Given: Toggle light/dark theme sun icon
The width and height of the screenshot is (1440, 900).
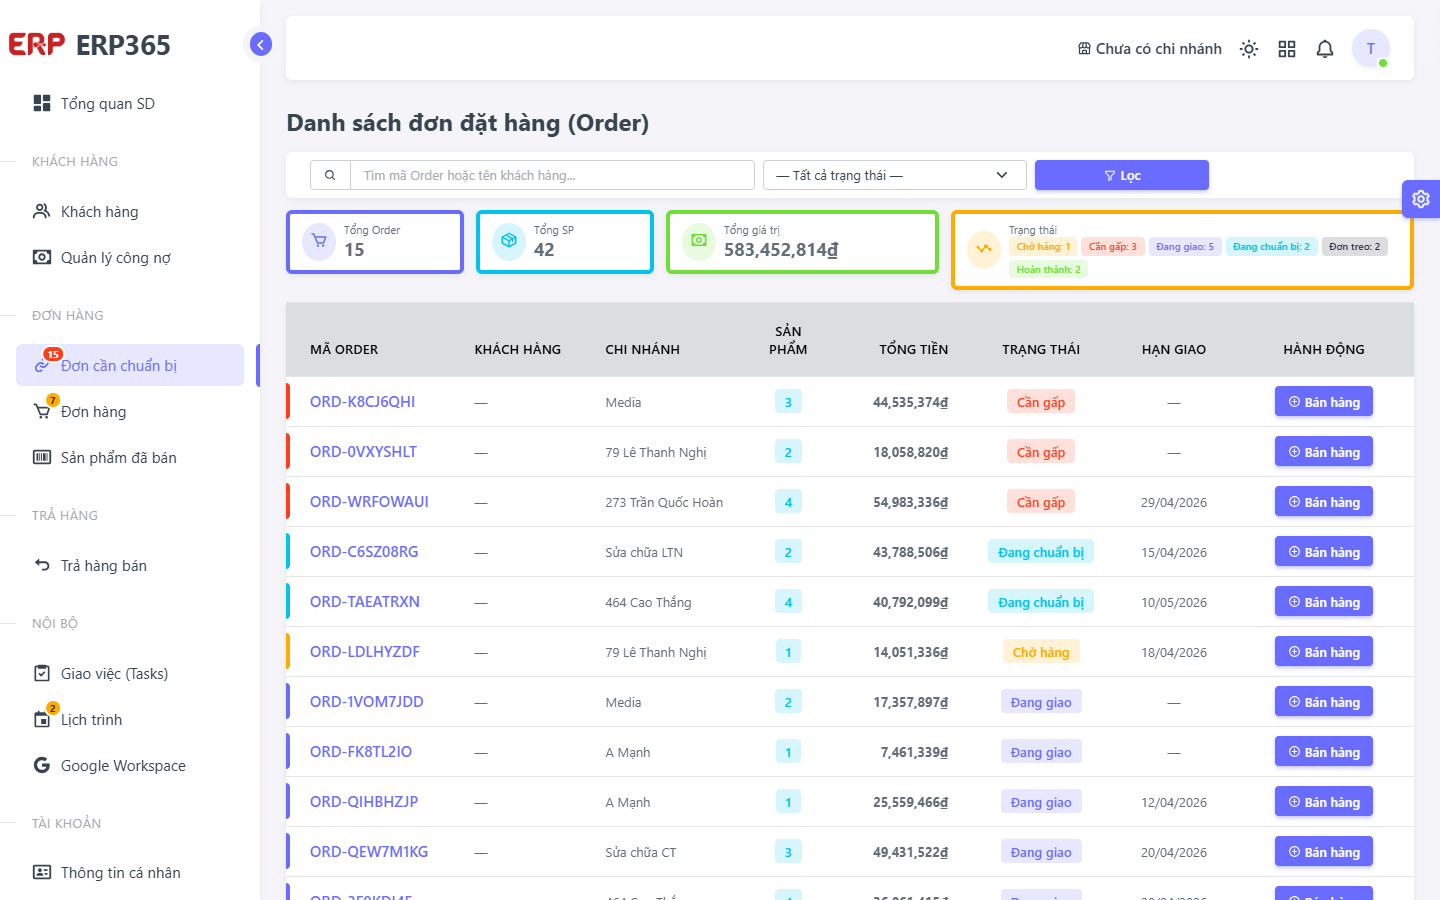Looking at the screenshot, I should coord(1249,49).
